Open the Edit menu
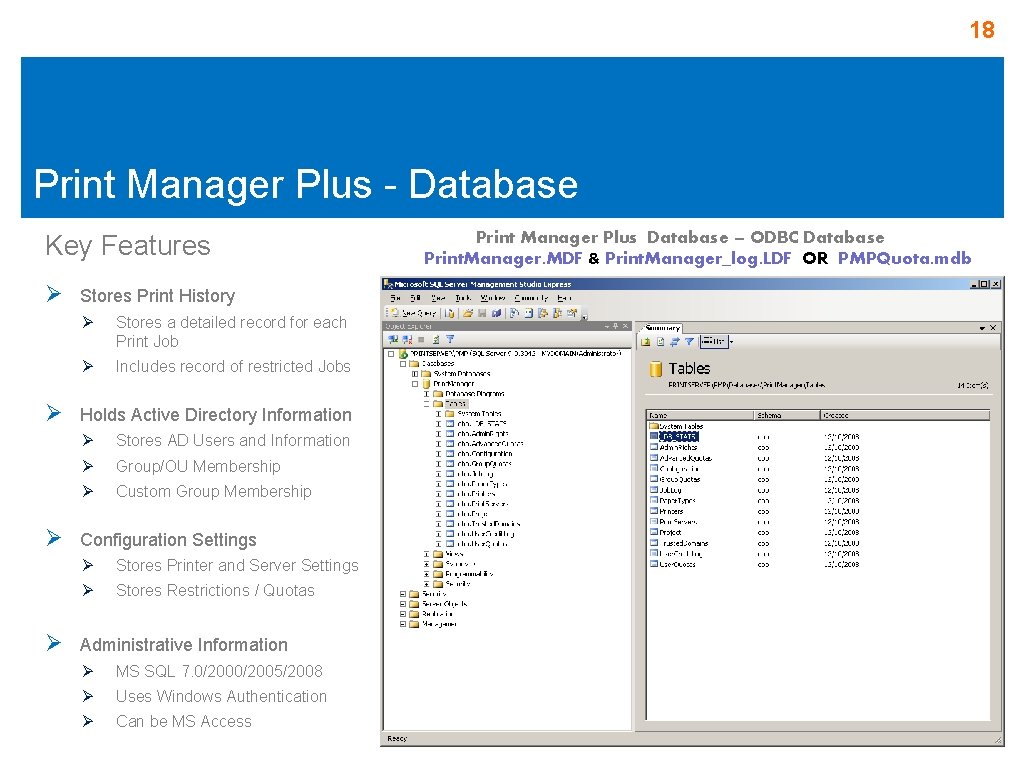Image resolution: width=1024 pixels, height=768 pixels. [x=415, y=298]
